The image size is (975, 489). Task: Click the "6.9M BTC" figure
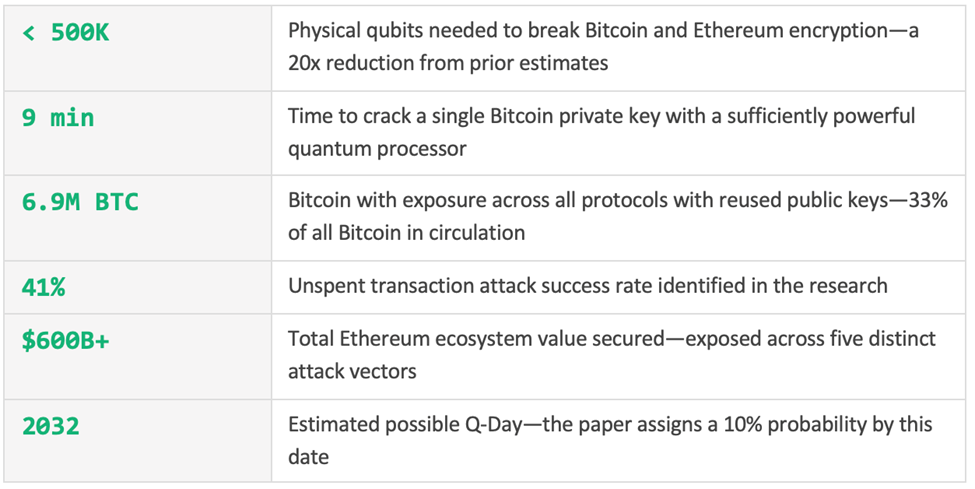[80, 202]
